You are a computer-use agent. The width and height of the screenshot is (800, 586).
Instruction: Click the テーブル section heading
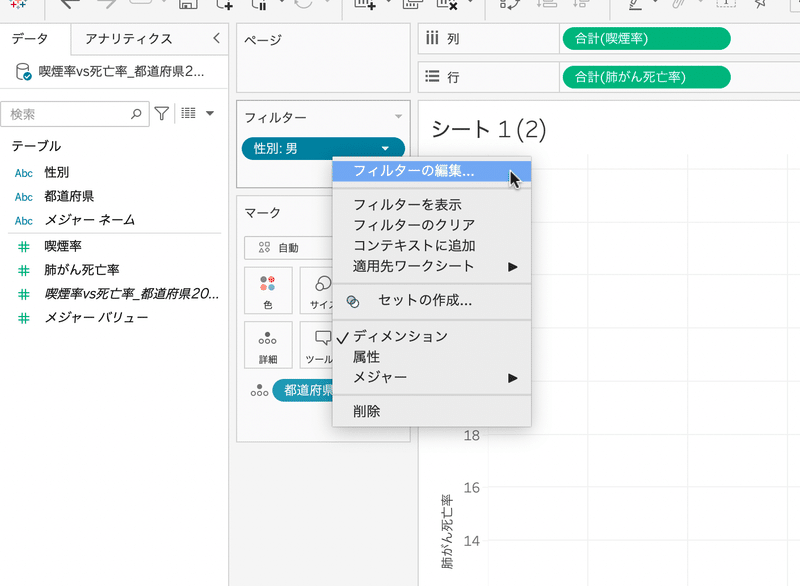(36, 146)
